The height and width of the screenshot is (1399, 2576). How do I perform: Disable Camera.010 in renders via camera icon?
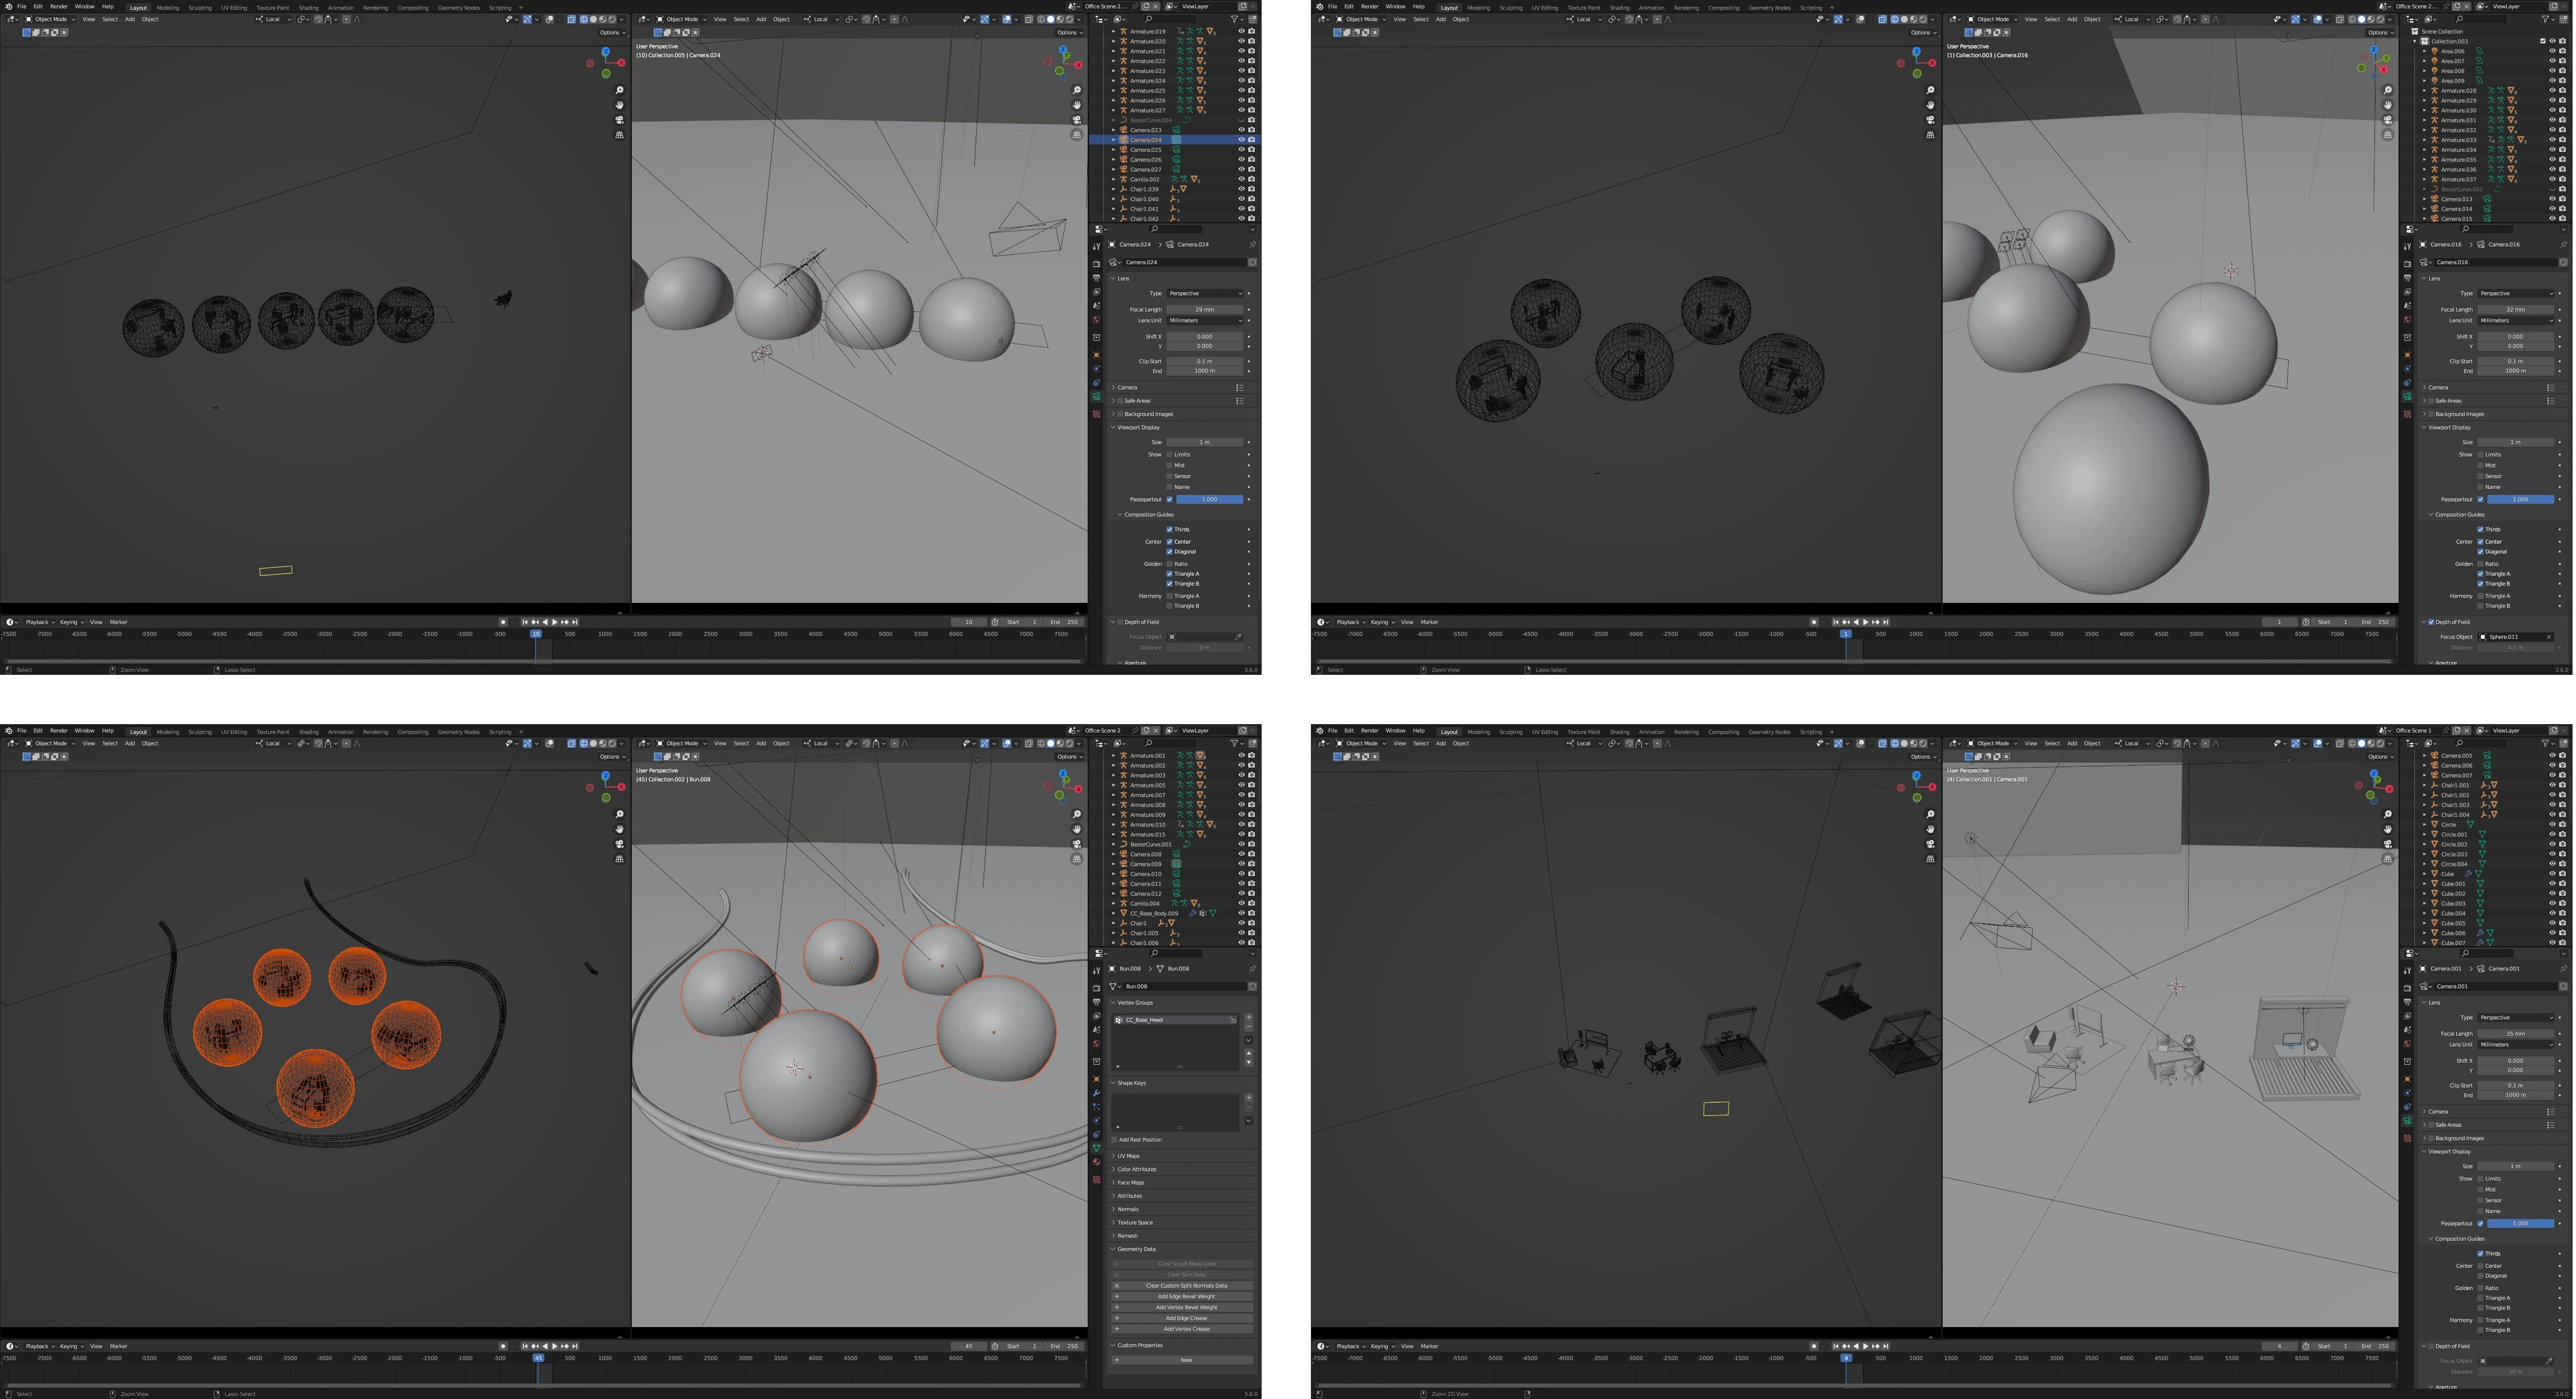[x=1252, y=874]
